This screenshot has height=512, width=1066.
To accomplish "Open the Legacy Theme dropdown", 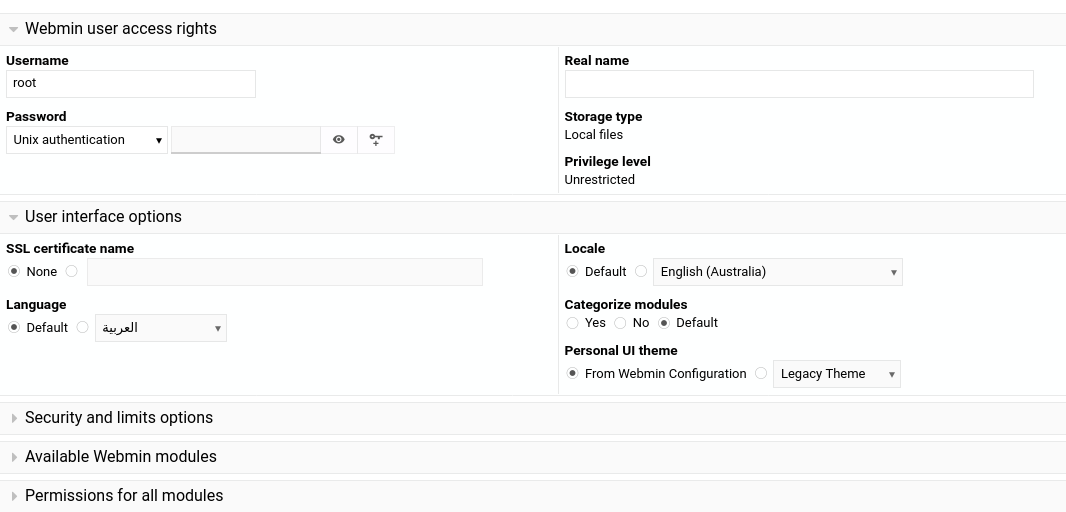I will 837,374.
